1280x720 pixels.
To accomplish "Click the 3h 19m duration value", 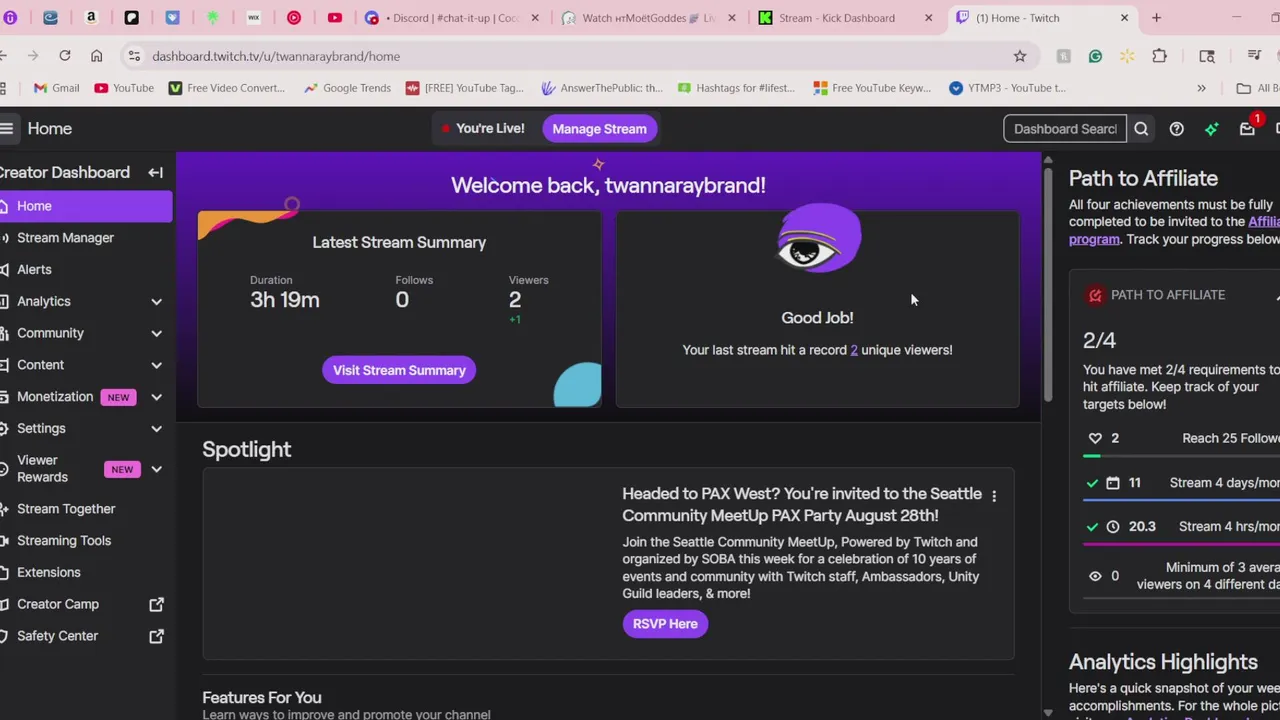I will click(285, 300).
